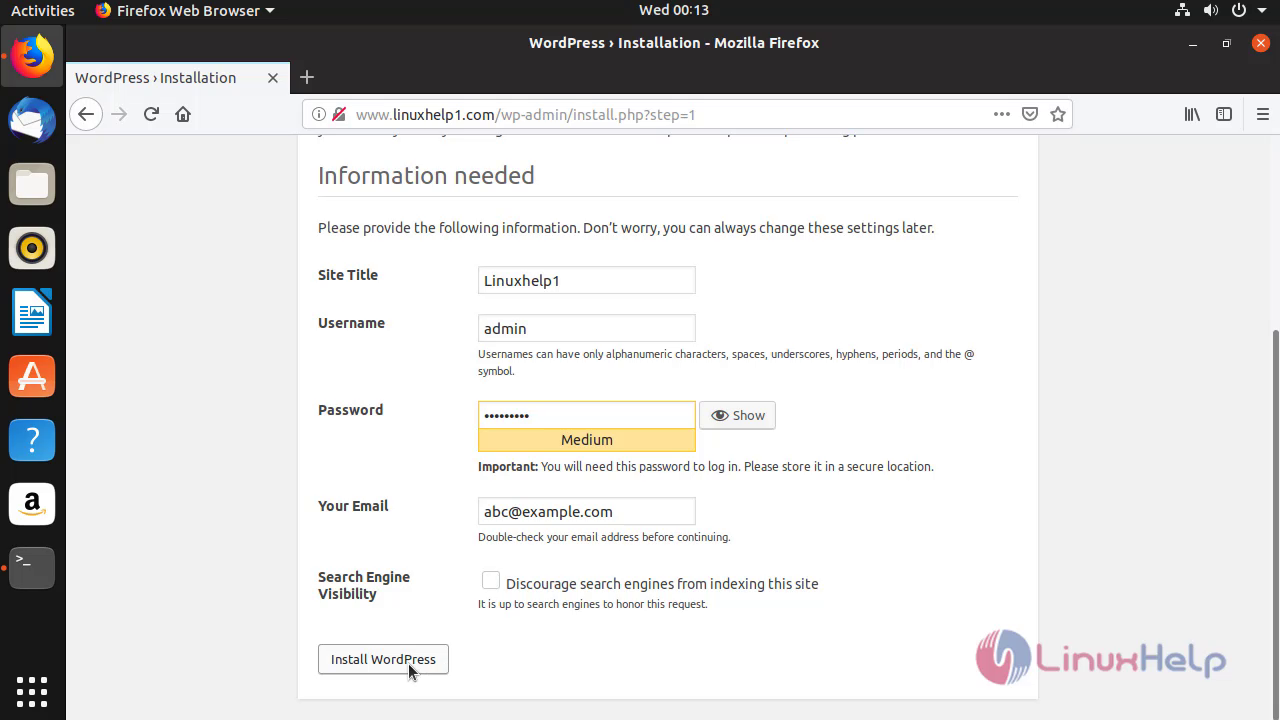Click the Medium password strength indicator
Viewport: 1280px width, 720px height.
(586, 440)
